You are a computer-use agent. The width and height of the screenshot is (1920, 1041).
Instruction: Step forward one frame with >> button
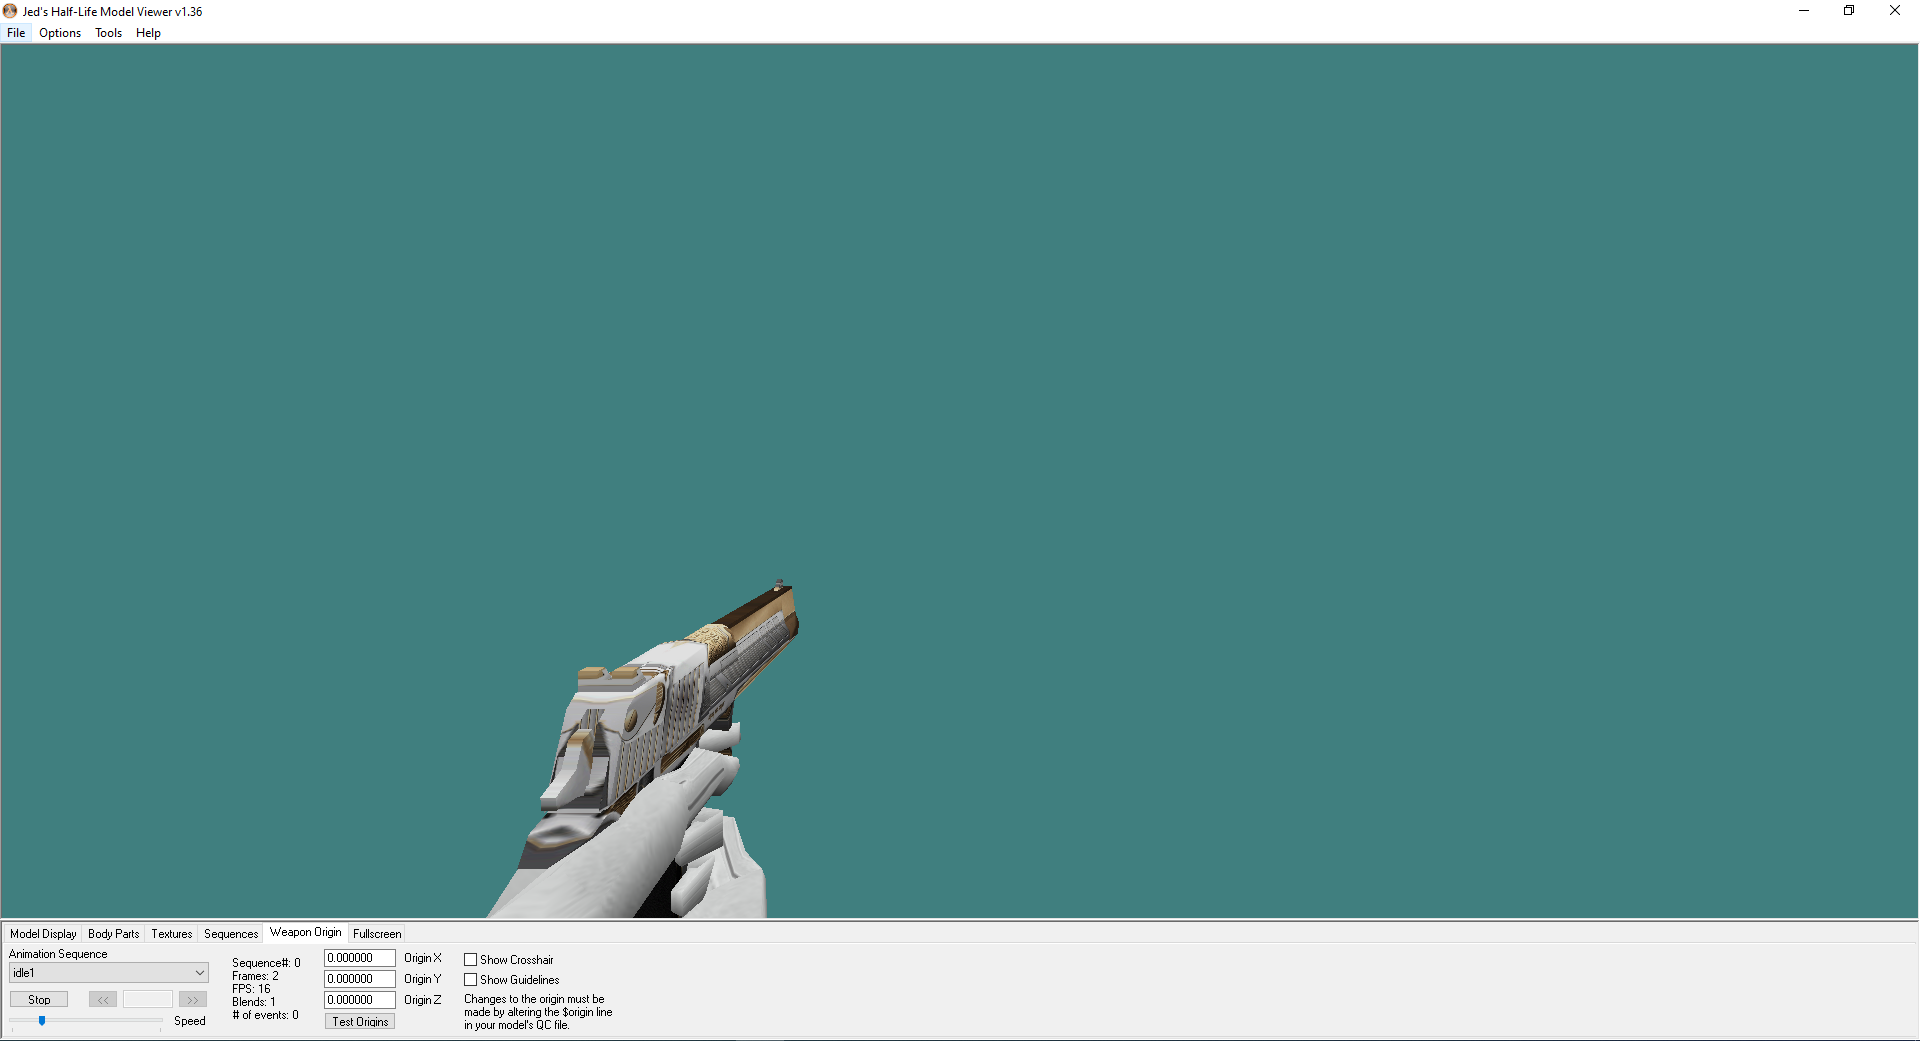pyautogui.click(x=193, y=999)
